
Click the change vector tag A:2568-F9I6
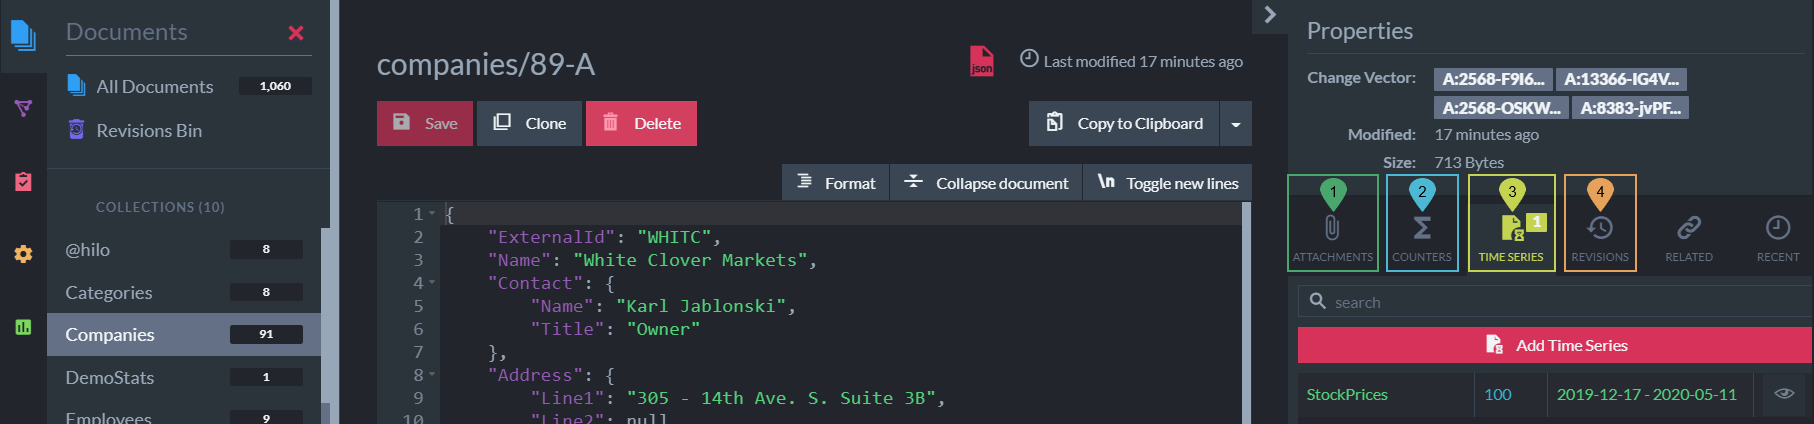[1493, 79]
